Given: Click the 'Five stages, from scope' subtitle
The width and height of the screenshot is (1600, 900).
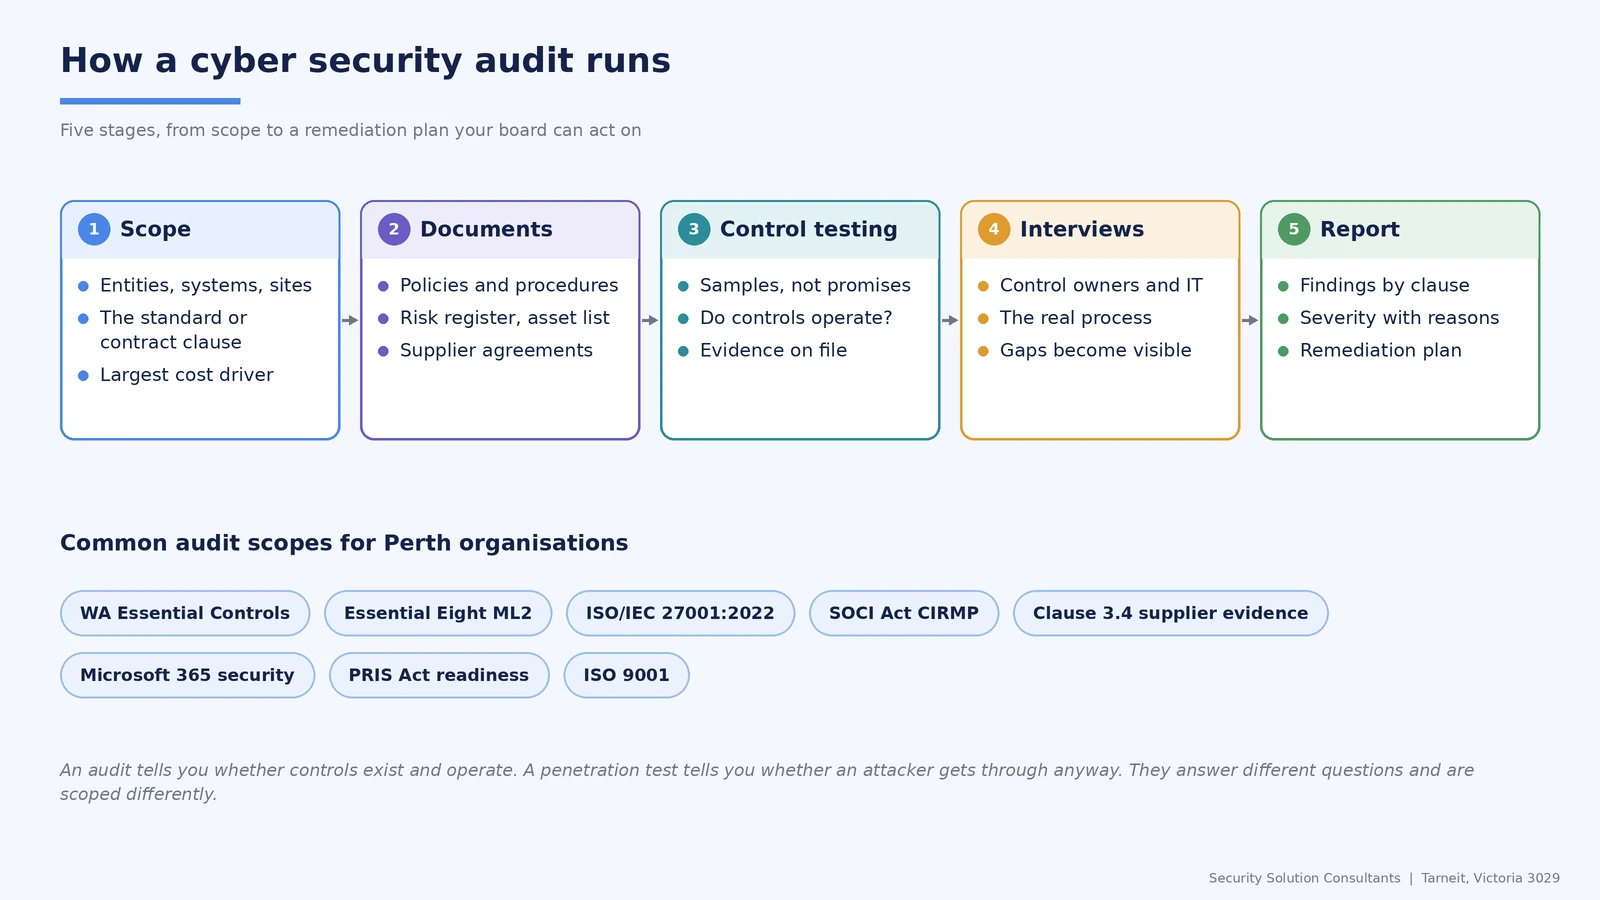Looking at the screenshot, I should [350, 130].
